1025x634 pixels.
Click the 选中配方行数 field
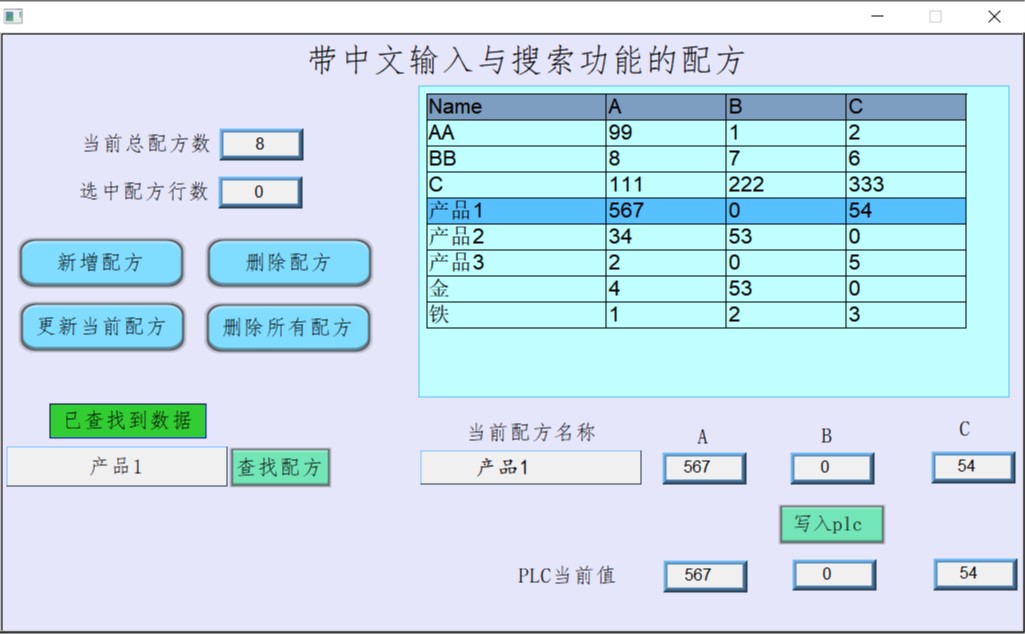point(260,192)
